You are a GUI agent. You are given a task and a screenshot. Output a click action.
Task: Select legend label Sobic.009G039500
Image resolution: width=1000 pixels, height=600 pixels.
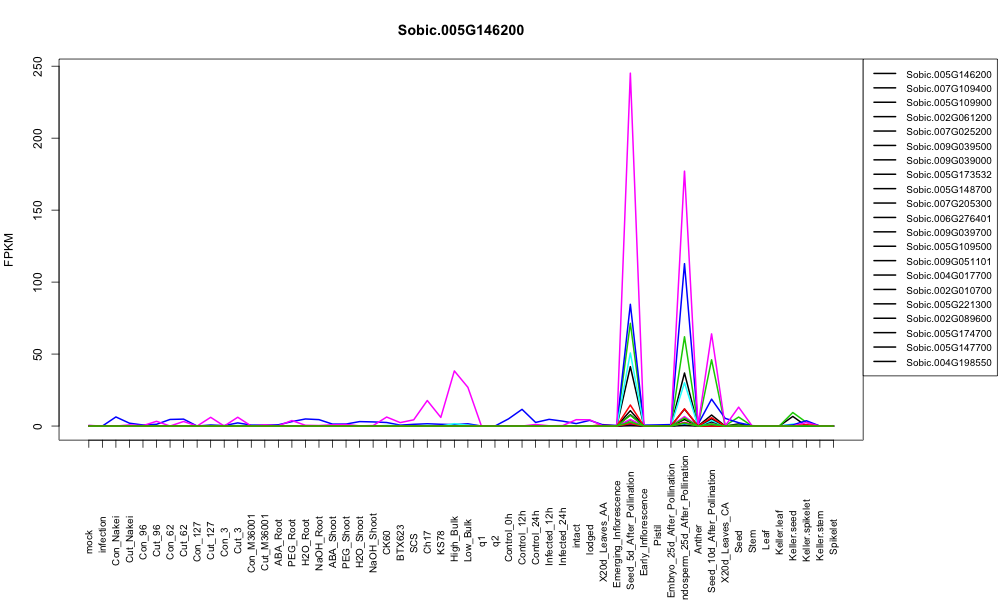click(x=949, y=146)
